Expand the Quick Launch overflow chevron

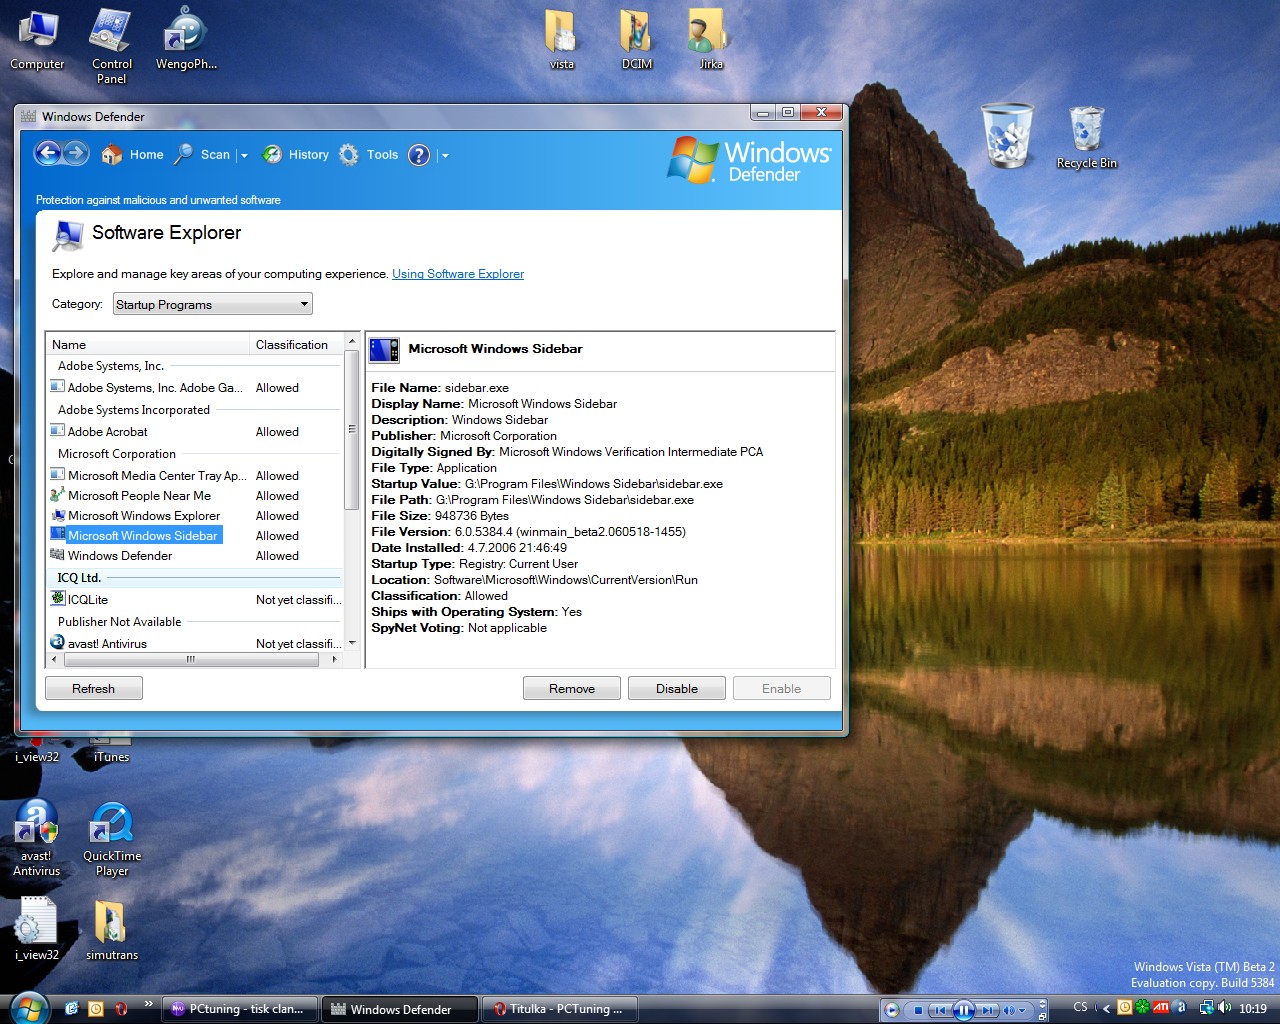coord(149,1003)
